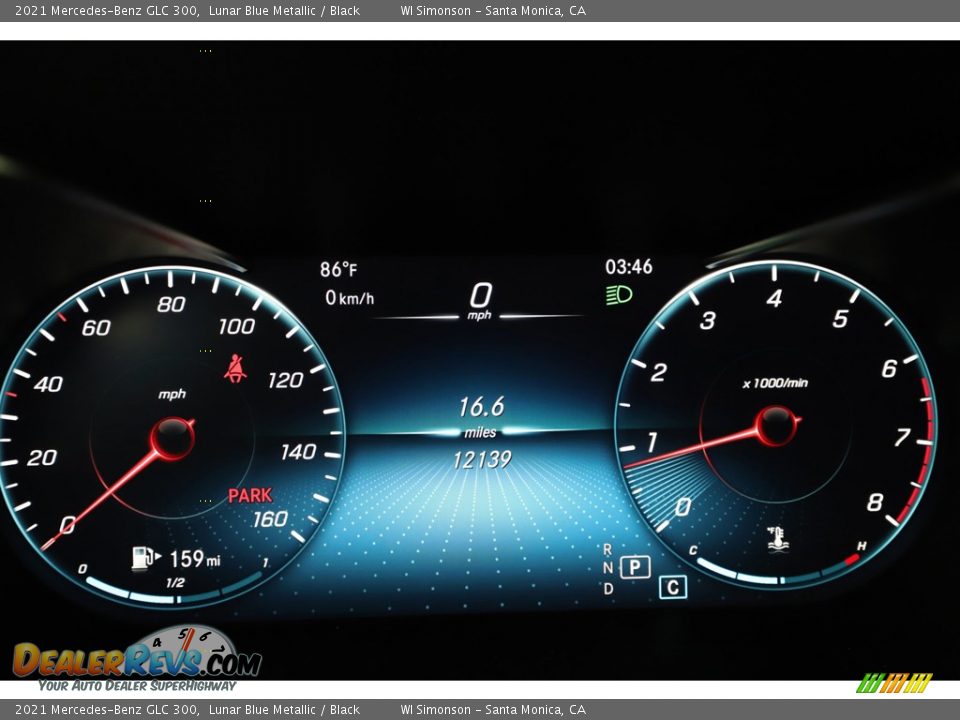Click the 159 mi fuel range
The height and width of the screenshot is (720, 960).
(x=195, y=558)
